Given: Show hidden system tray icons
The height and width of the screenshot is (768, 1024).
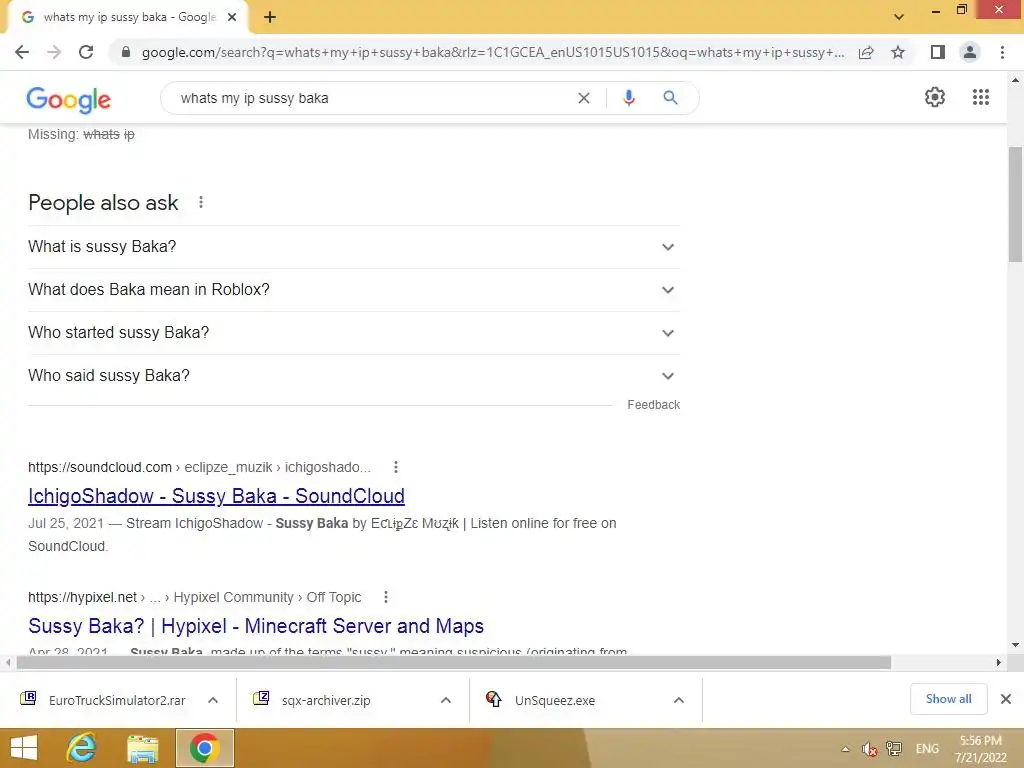Looking at the screenshot, I should [845, 749].
